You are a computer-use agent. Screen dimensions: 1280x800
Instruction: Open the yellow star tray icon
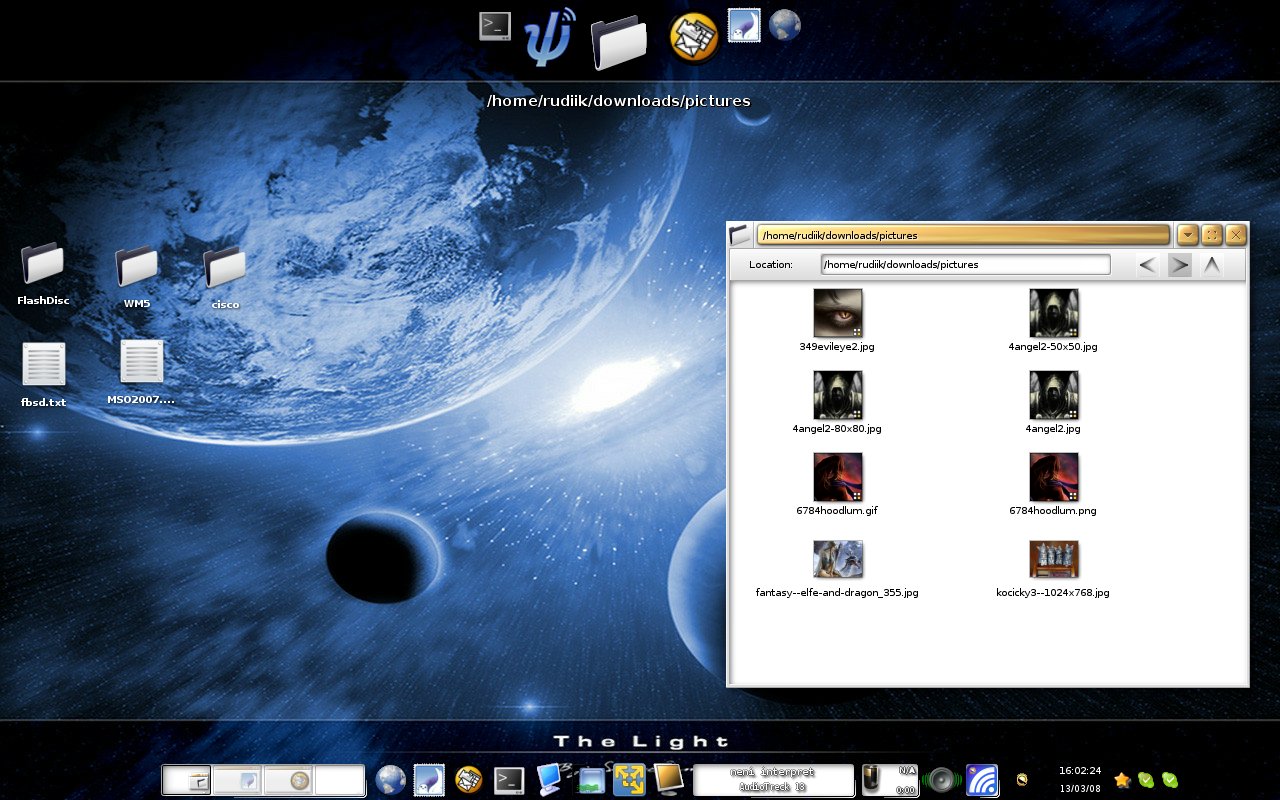tap(1122, 780)
